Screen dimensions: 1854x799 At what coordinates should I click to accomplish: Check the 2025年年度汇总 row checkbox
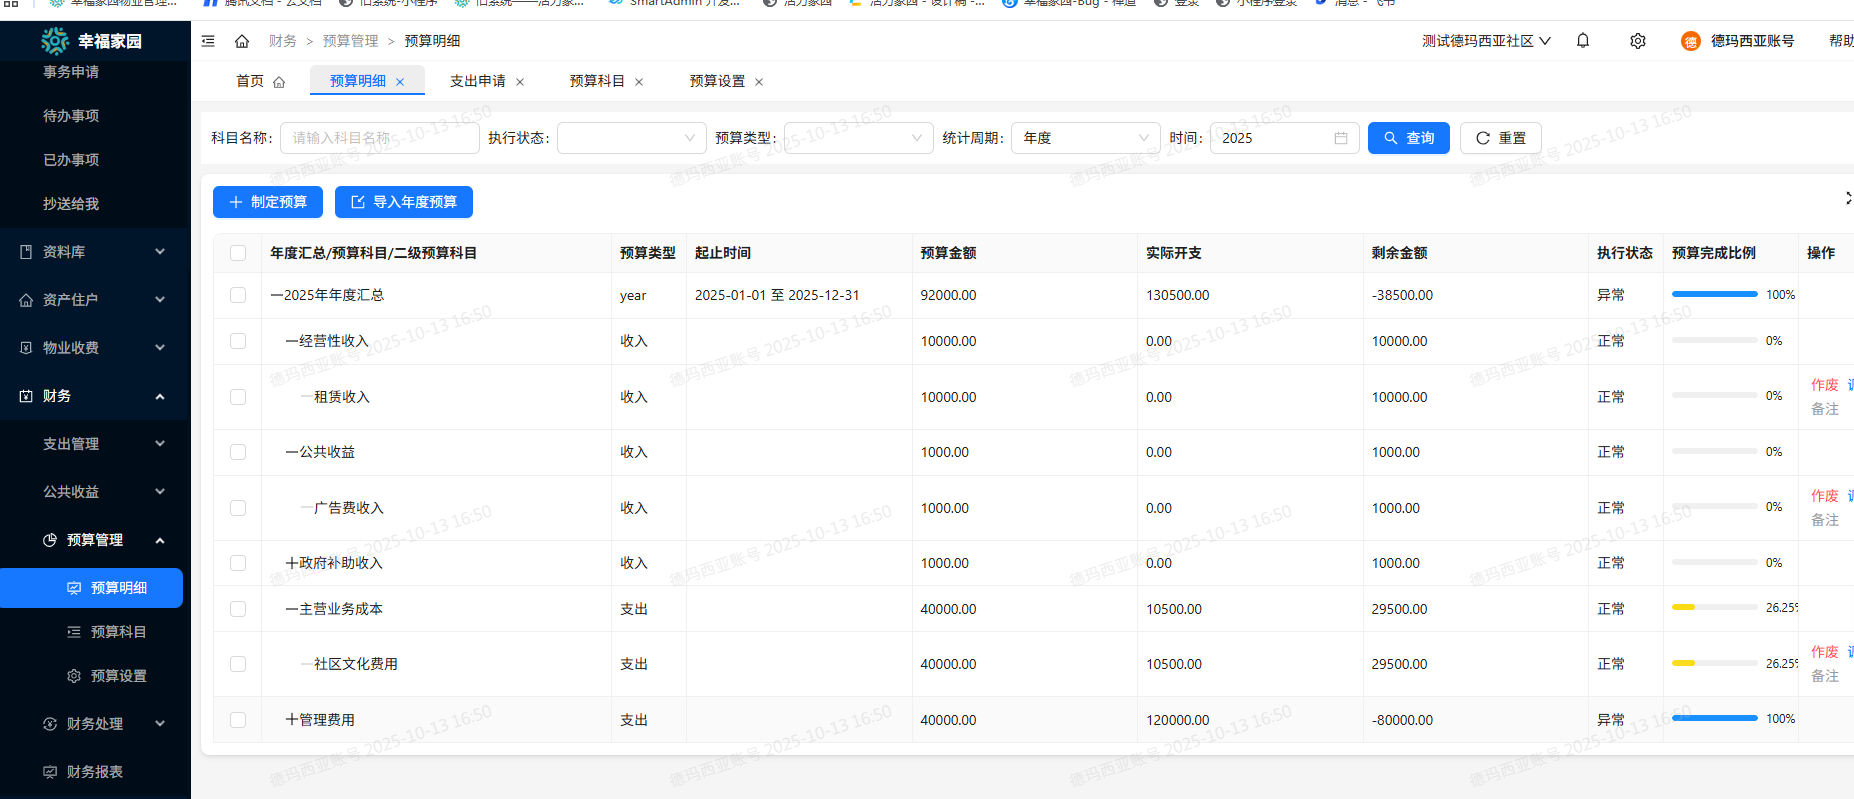pyautogui.click(x=238, y=295)
